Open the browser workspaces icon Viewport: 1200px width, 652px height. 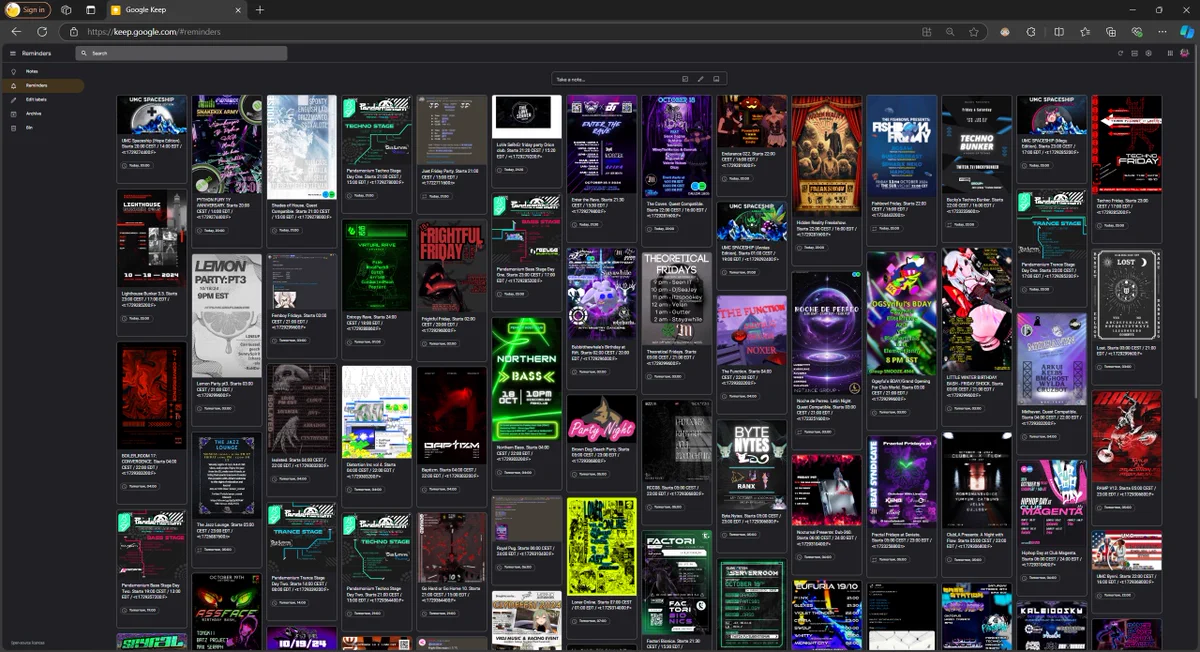[66, 10]
